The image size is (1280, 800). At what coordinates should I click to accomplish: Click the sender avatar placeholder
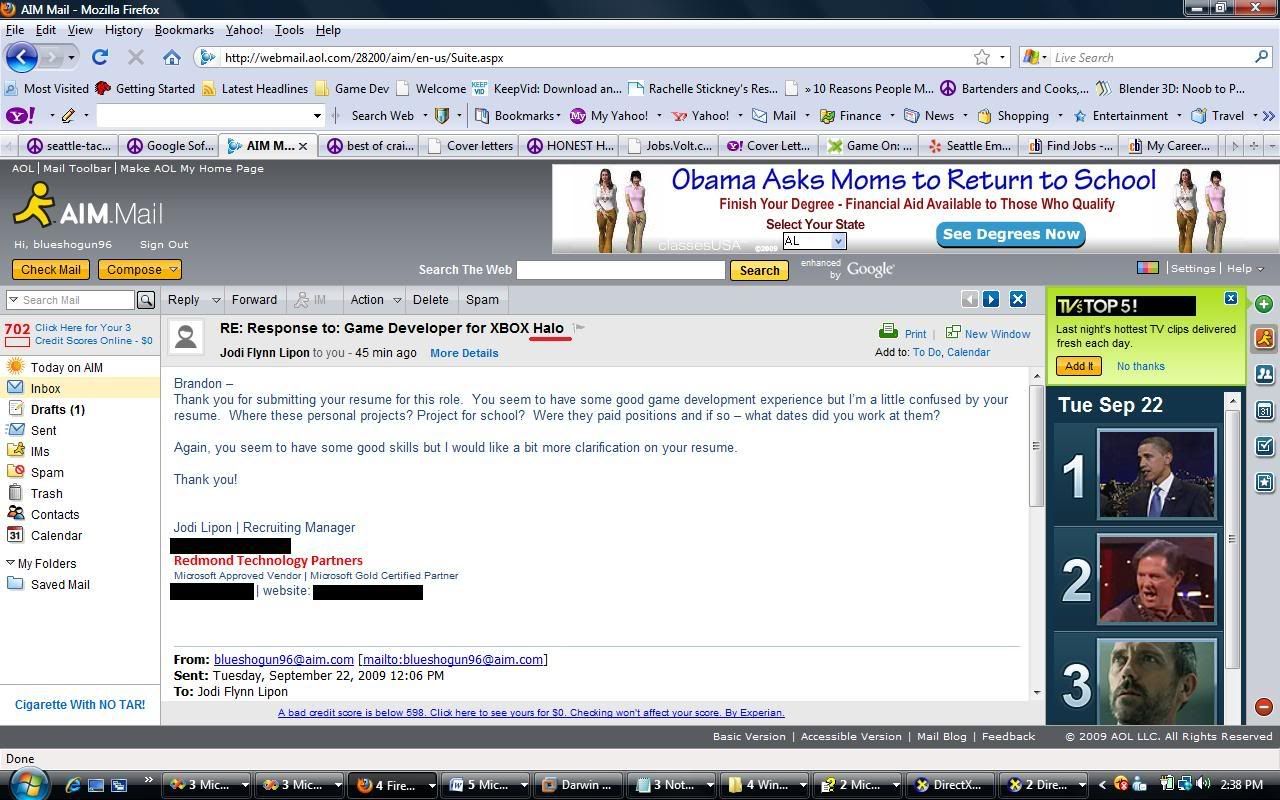tap(186, 337)
